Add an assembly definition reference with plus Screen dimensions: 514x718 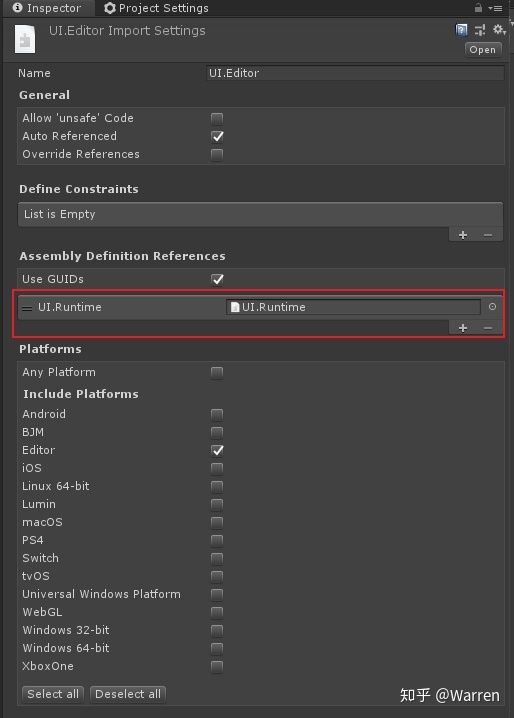click(463, 328)
